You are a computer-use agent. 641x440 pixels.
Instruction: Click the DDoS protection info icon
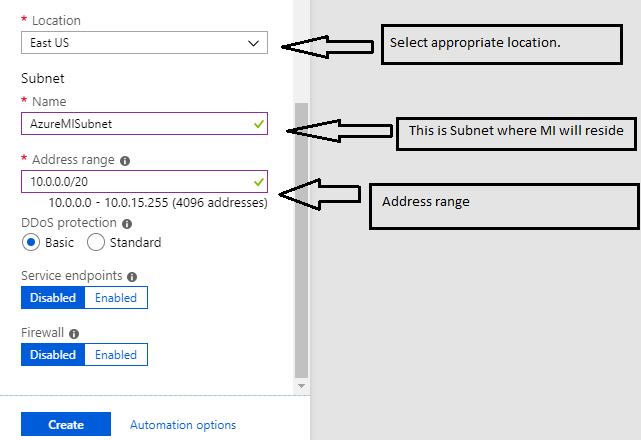click(x=127, y=224)
